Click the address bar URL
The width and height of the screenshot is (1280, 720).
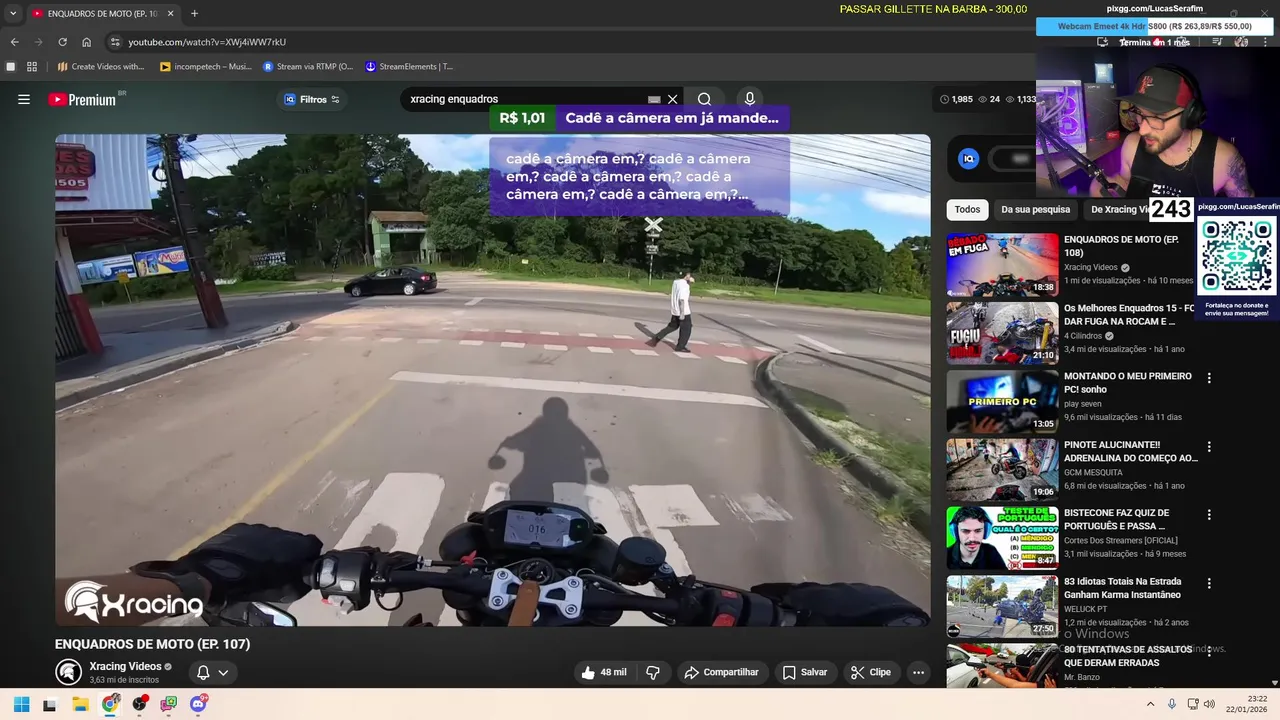[207, 42]
